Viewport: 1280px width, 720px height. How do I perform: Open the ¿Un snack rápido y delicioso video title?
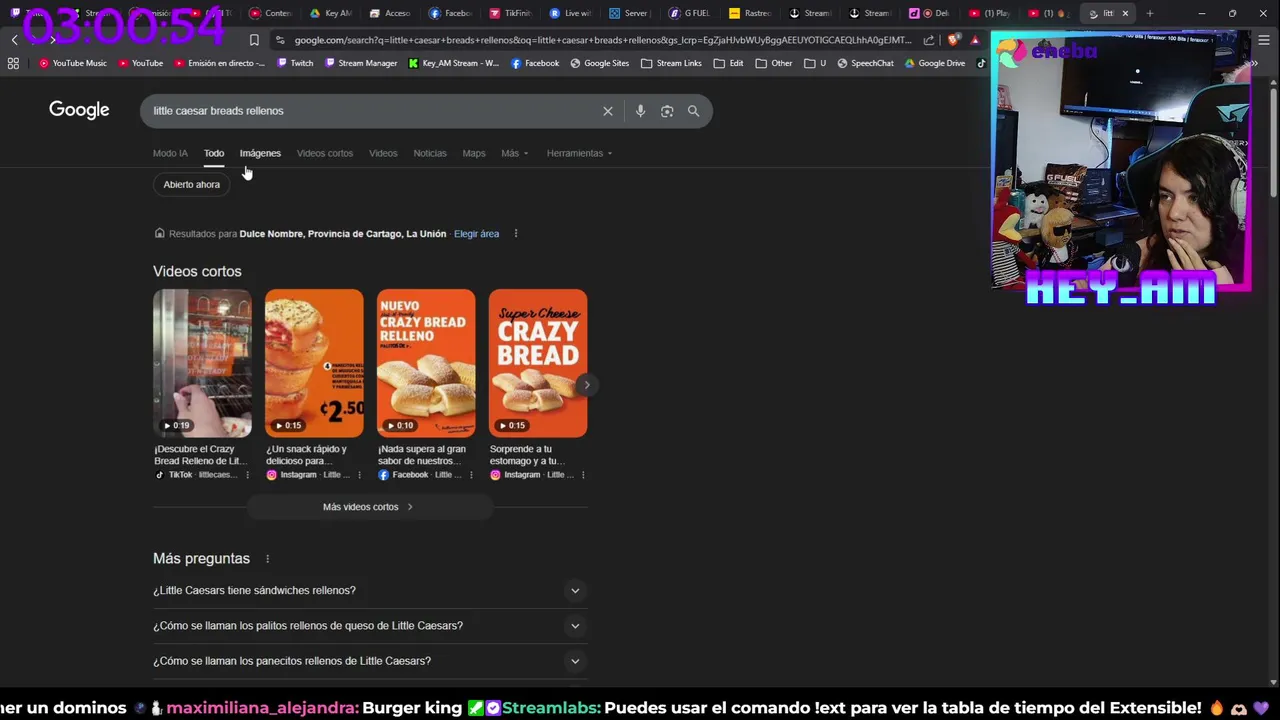tap(308, 455)
